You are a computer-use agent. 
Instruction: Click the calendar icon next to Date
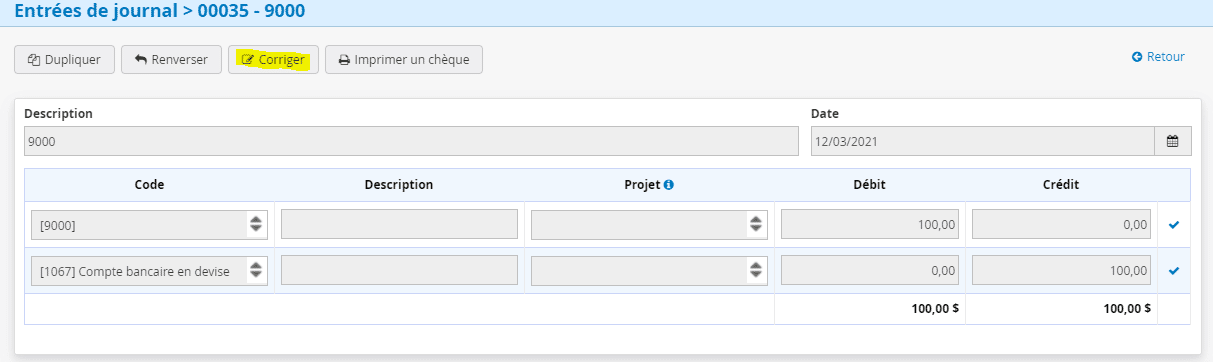[x=1172, y=141]
